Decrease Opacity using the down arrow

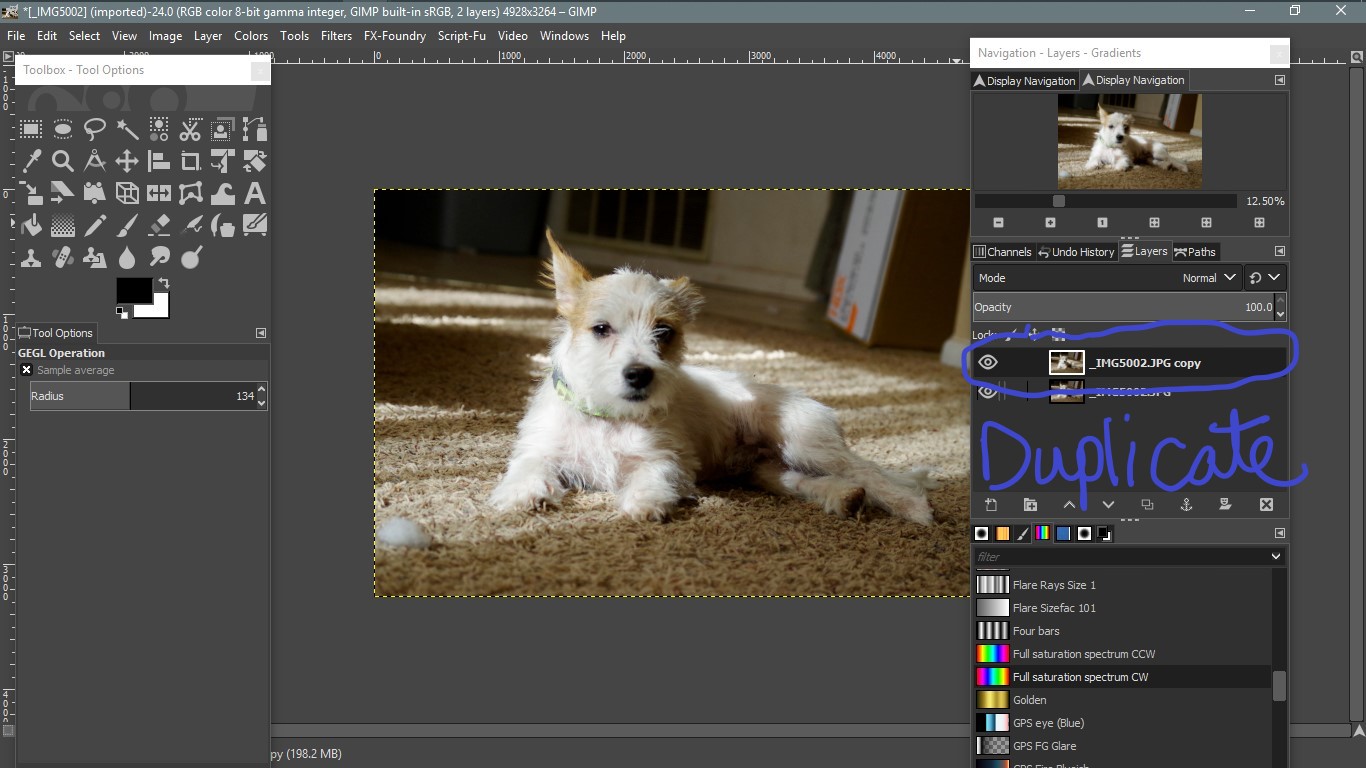pos(1281,314)
